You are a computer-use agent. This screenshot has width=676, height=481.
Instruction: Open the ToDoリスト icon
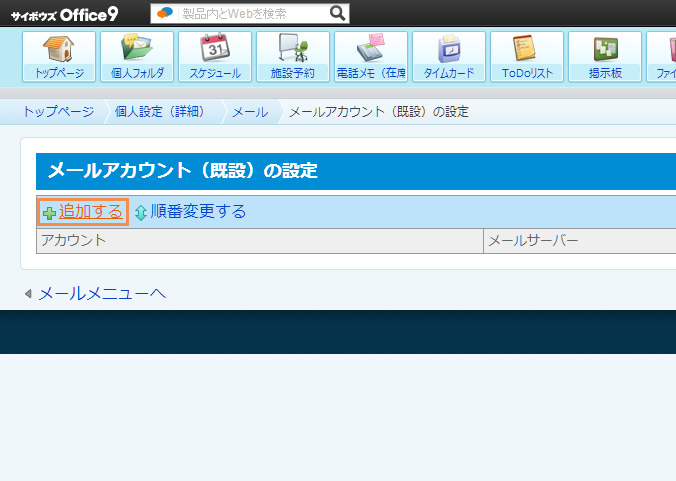[x=527, y=56]
